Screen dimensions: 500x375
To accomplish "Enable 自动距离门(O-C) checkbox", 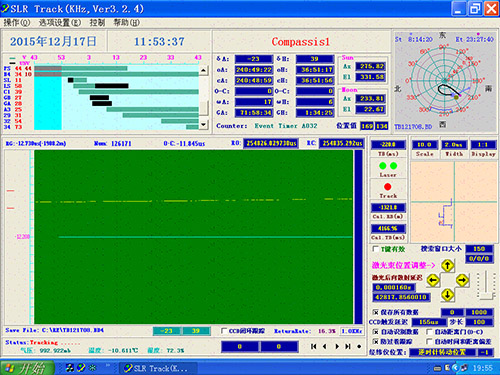I will click(x=430, y=332).
